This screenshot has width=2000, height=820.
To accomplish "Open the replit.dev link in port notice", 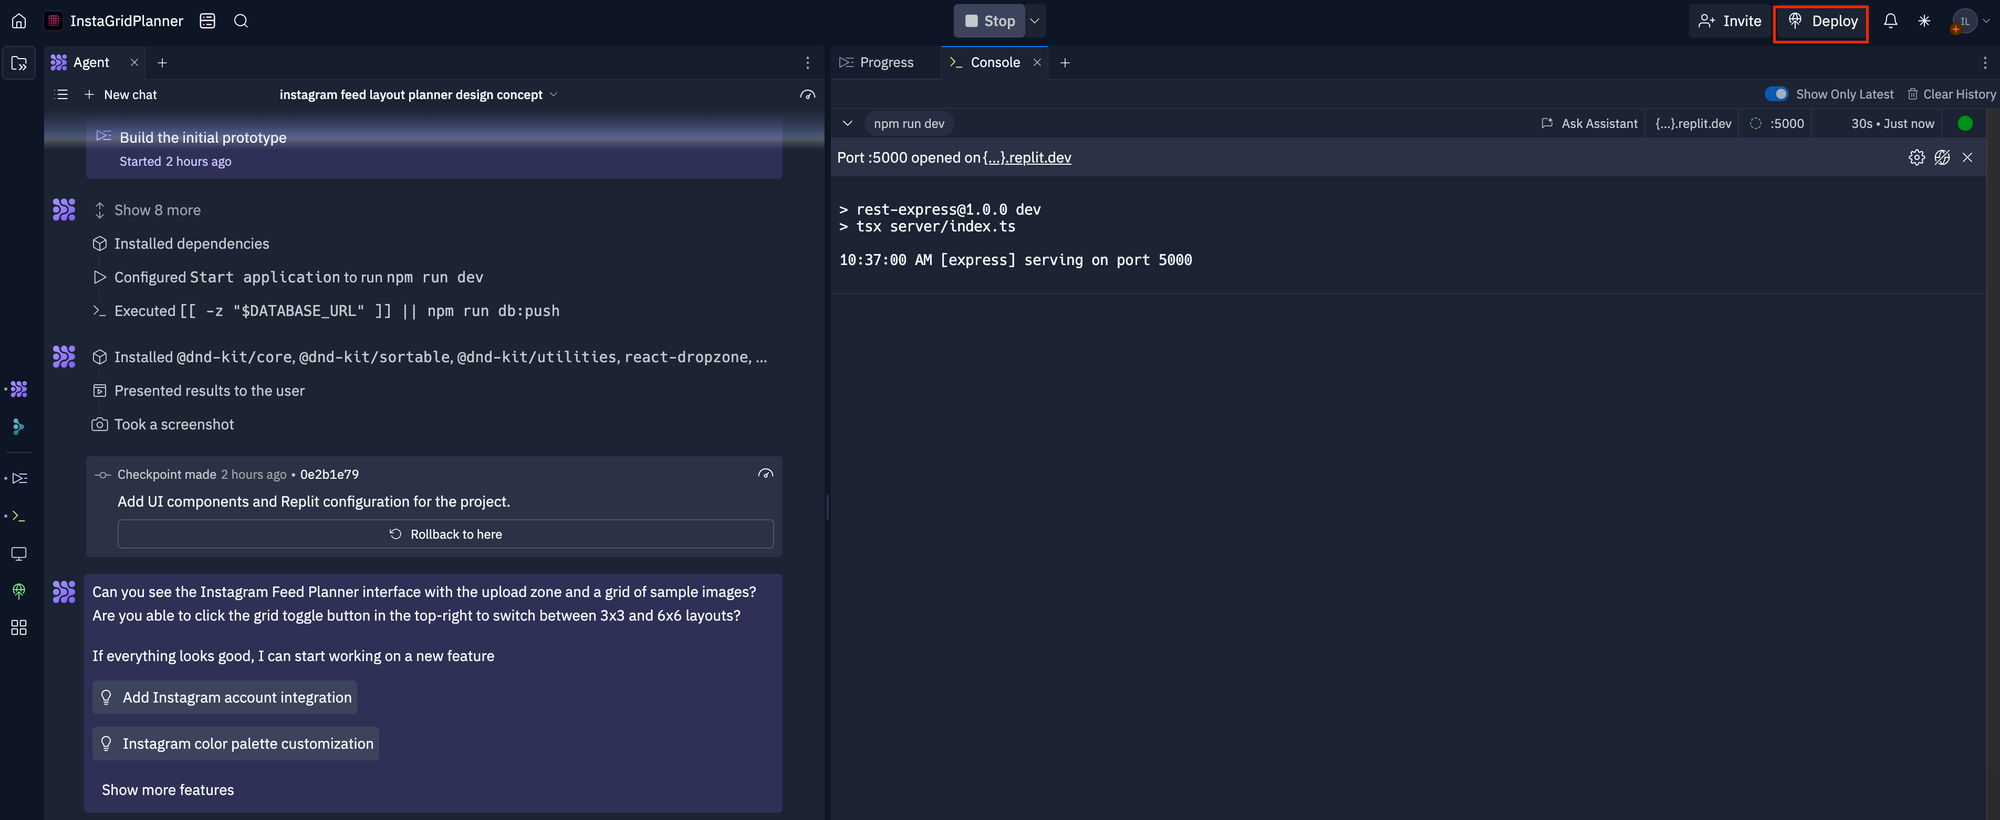I will pyautogui.click(x=1027, y=158).
